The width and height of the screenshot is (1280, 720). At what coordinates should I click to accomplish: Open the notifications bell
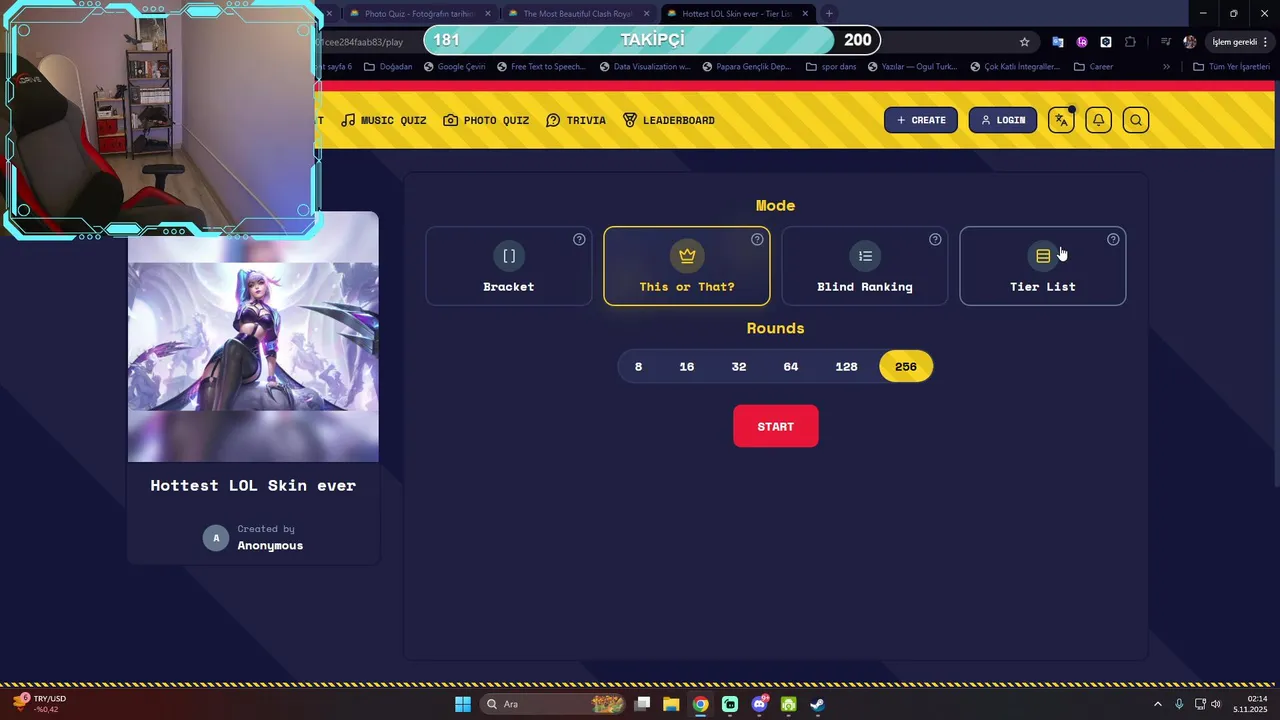(1098, 120)
